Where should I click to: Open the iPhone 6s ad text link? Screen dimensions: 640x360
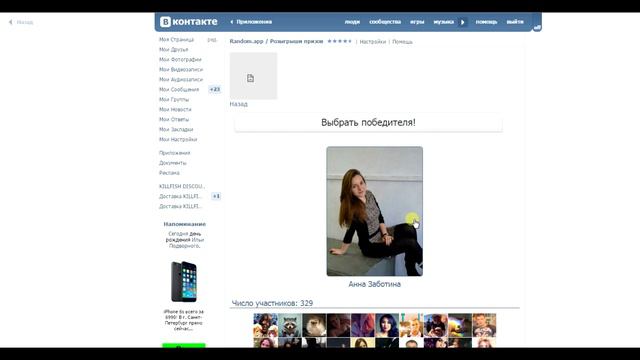(x=184, y=320)
